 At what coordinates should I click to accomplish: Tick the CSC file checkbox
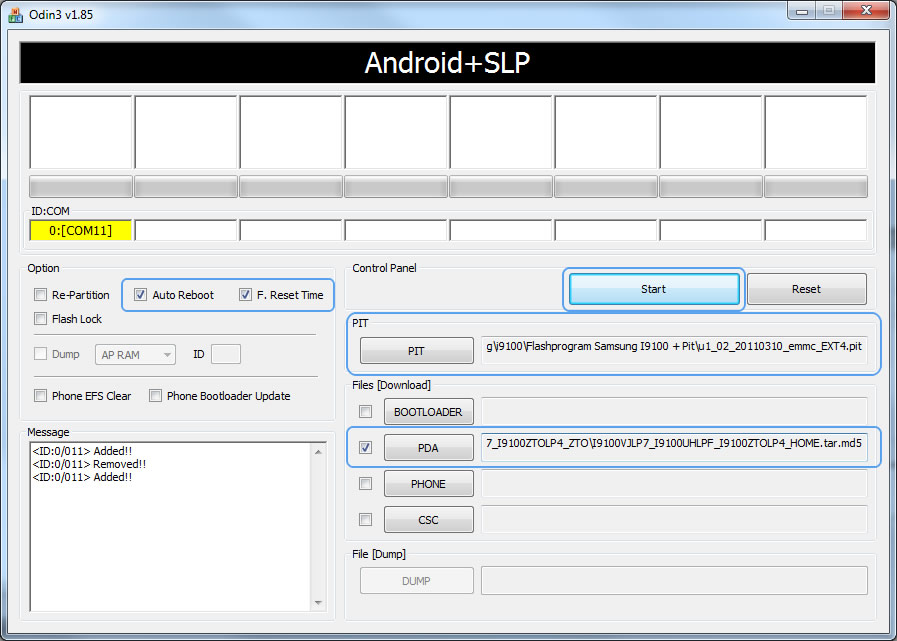[365, 520]
